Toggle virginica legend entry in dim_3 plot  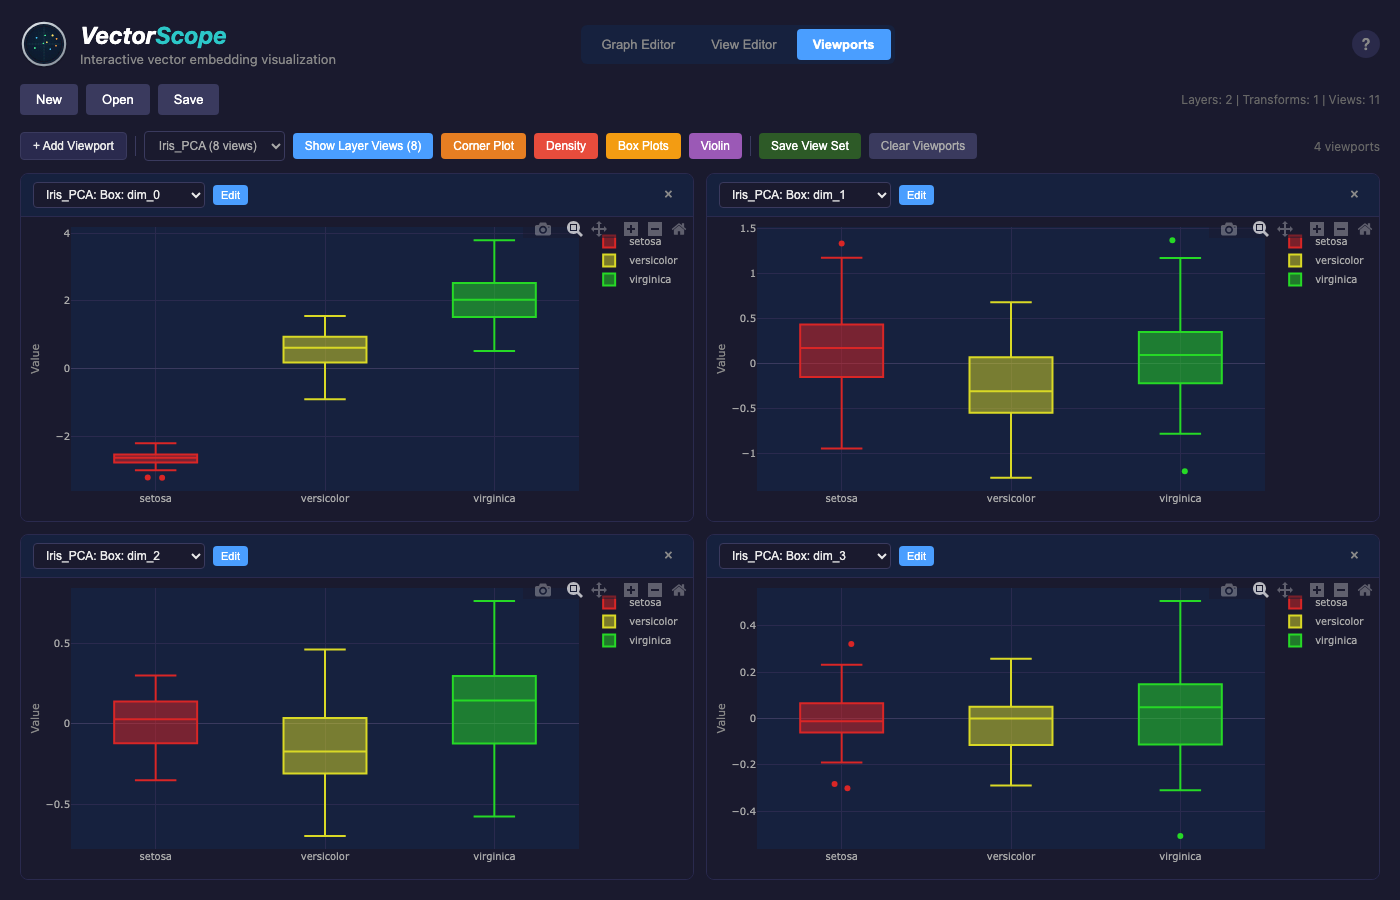tap(1335, 641)
